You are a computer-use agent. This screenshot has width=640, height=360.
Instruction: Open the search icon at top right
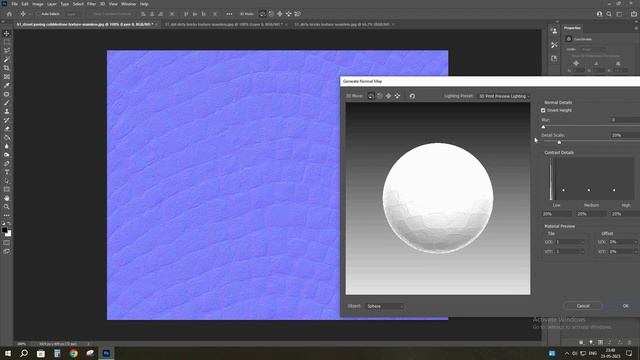tap(609, 14)
